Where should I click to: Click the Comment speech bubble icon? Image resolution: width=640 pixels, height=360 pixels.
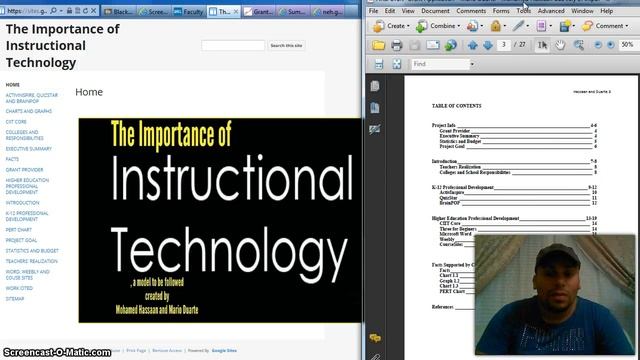pos(587,26)
